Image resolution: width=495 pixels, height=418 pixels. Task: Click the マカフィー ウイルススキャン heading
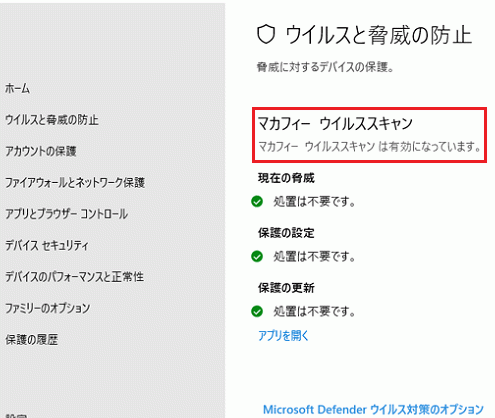pyautogui.click(x=335, y=124)
